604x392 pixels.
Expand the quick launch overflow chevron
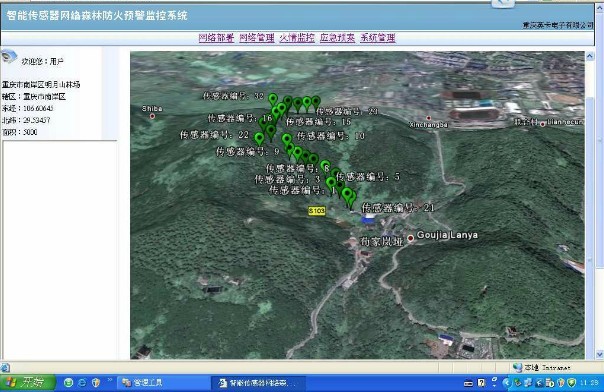(x=109, y=380)
